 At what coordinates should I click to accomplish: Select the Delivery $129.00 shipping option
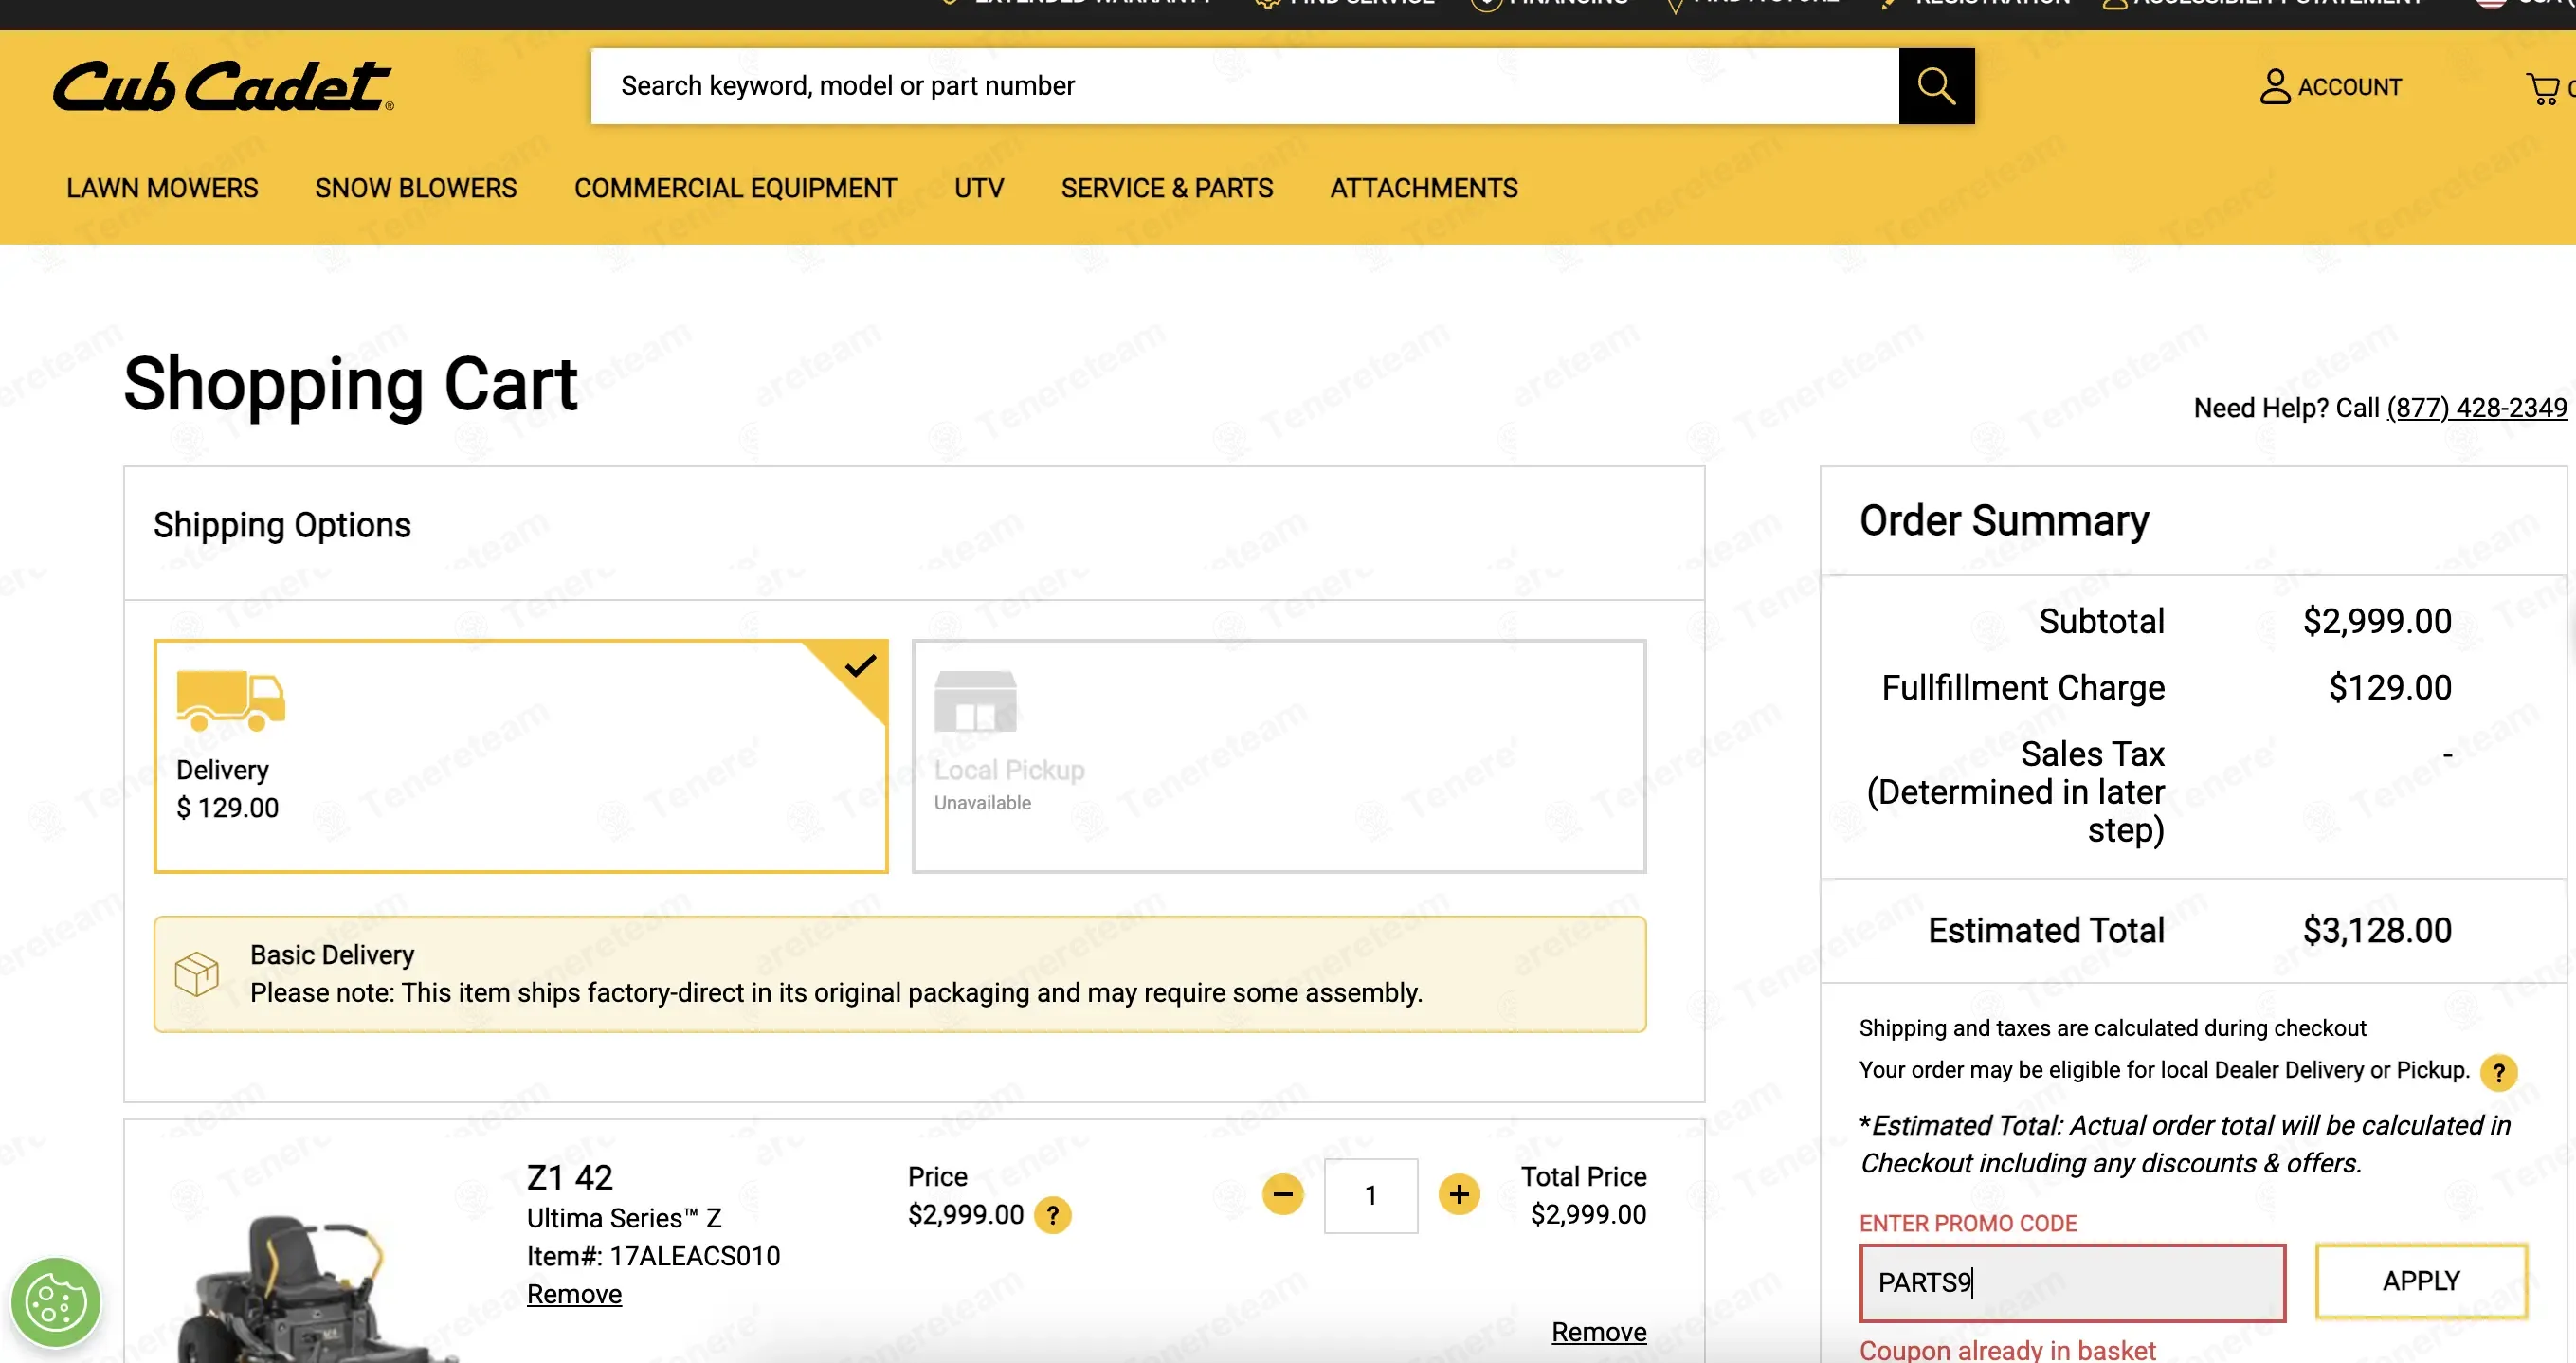click(521, 756)
